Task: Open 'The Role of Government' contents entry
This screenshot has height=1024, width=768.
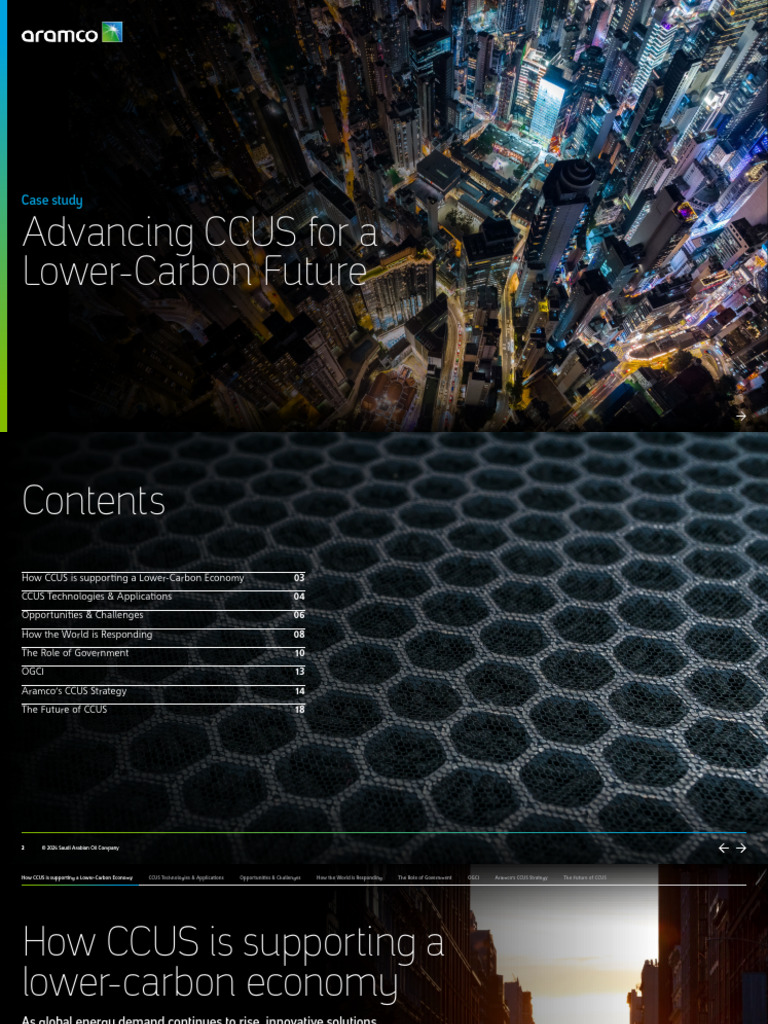Action: coord(163,653)
